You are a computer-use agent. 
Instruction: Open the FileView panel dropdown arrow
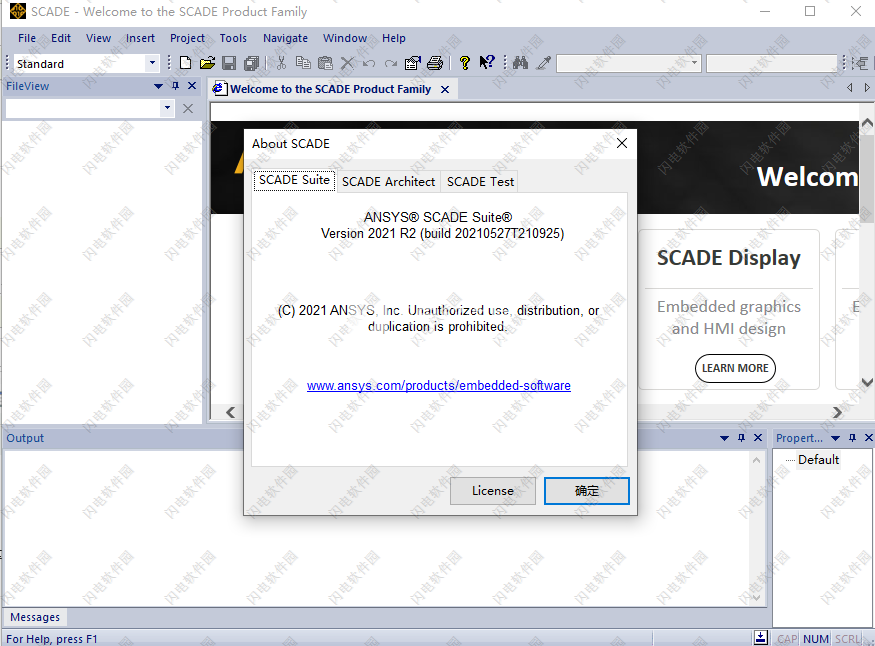[158, 86]
